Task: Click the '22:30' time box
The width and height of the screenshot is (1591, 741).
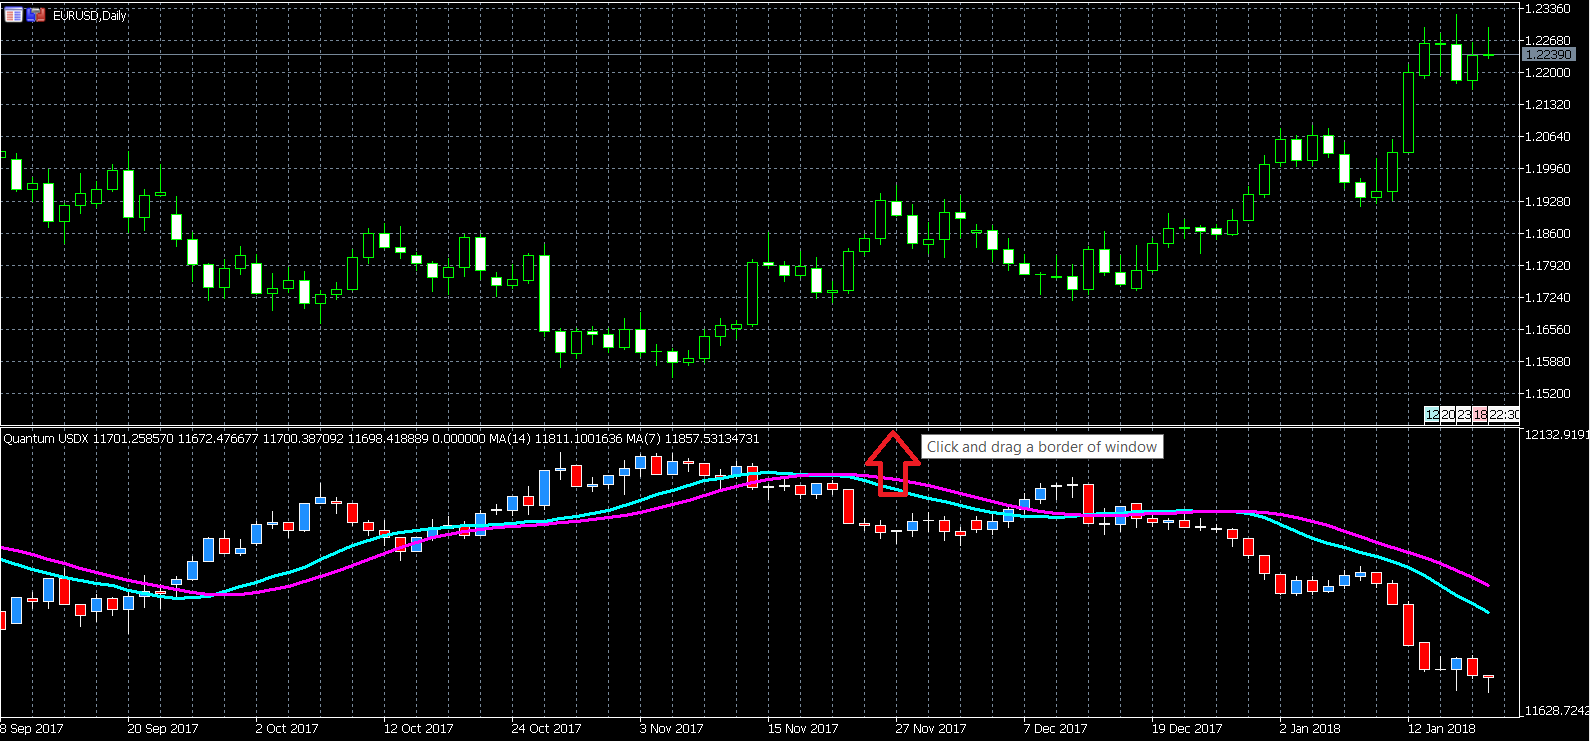Action: click(1503, 414)
